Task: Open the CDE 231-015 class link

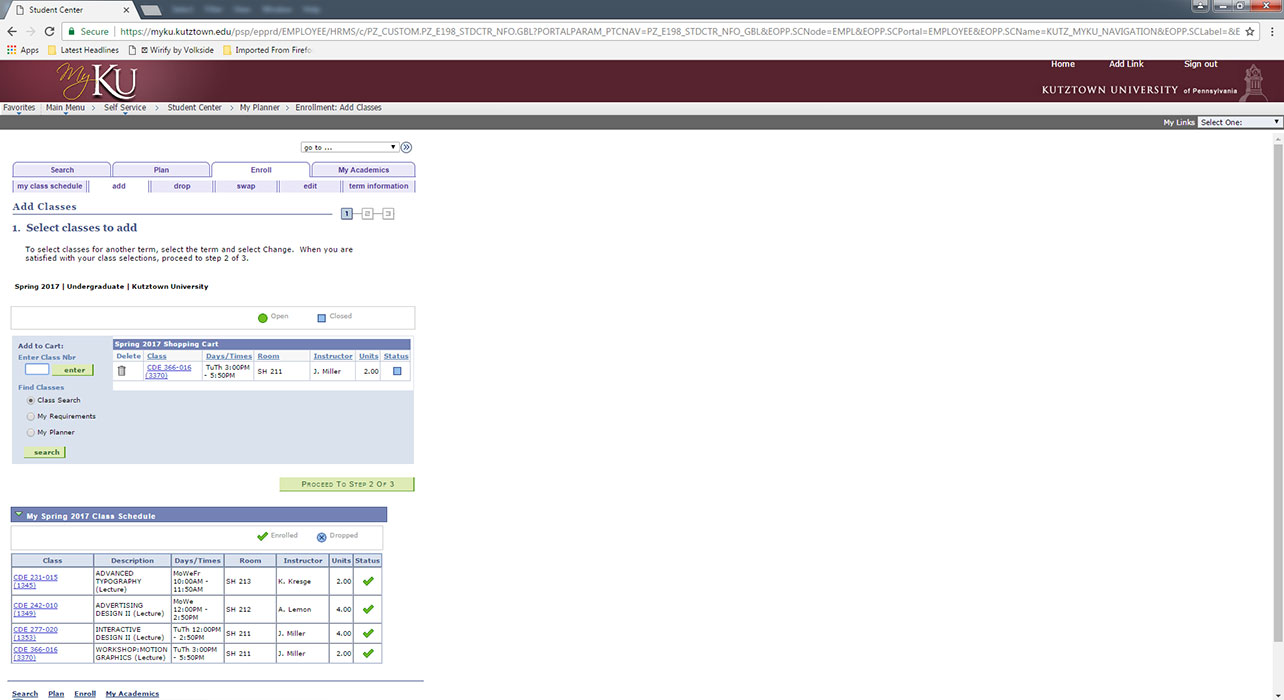Action: coord(35,577)
